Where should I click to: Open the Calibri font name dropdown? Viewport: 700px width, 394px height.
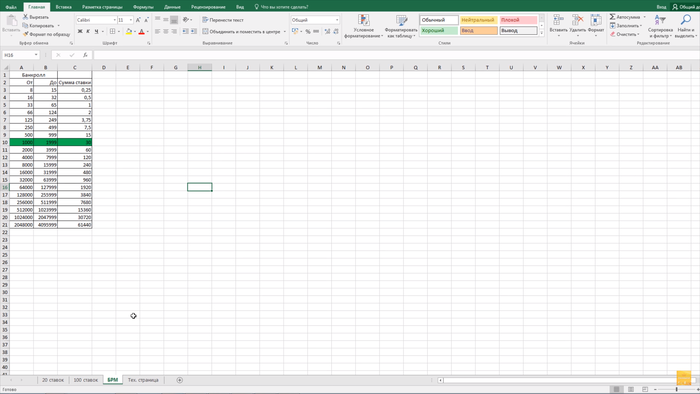pos(114,20)
